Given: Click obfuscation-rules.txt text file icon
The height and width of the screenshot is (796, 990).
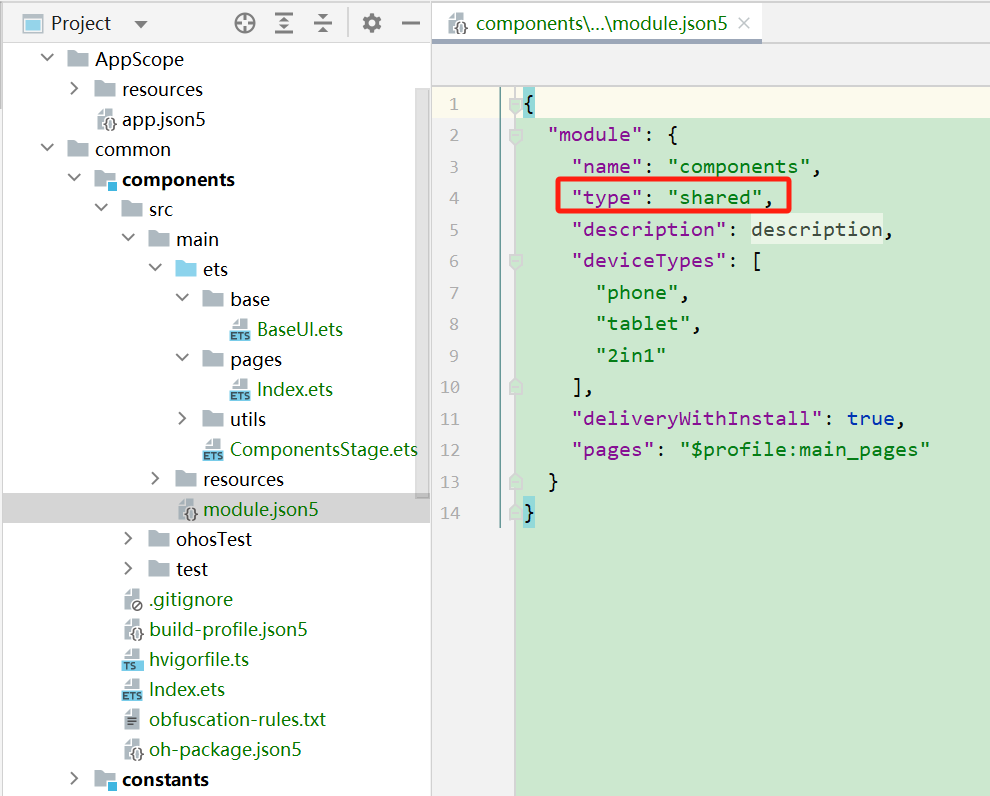Looking at the screenshot, I should 131,720.
